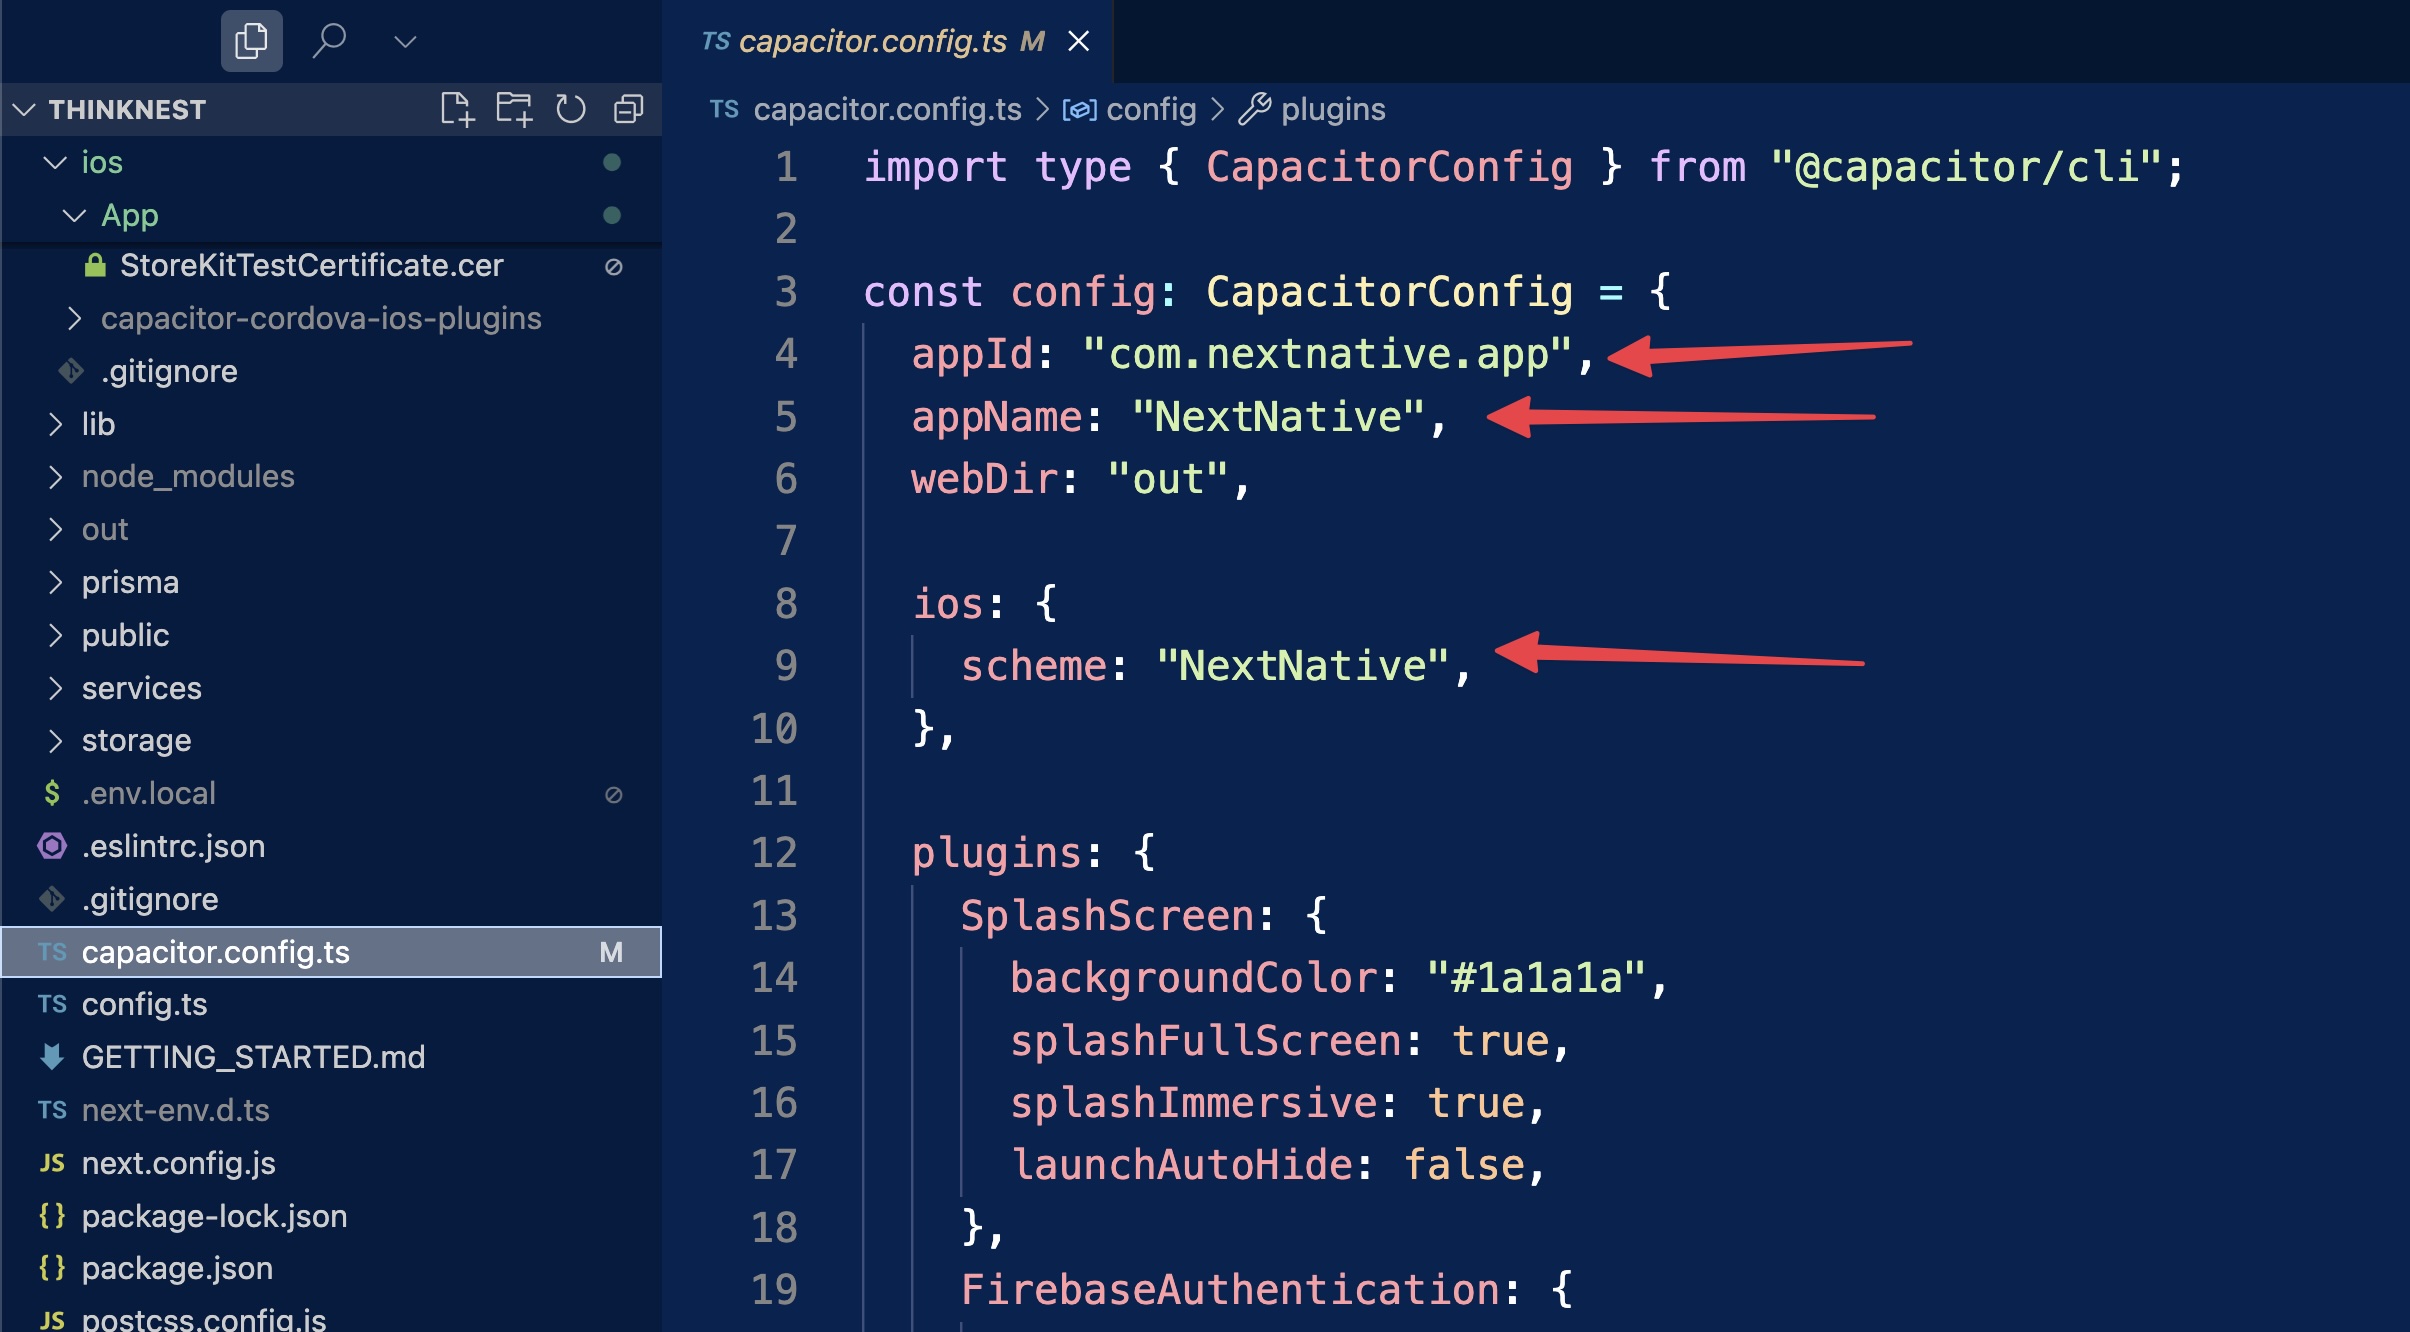Refresh the Explorer file tree
2410x1332 pixels.
point(571,109)
